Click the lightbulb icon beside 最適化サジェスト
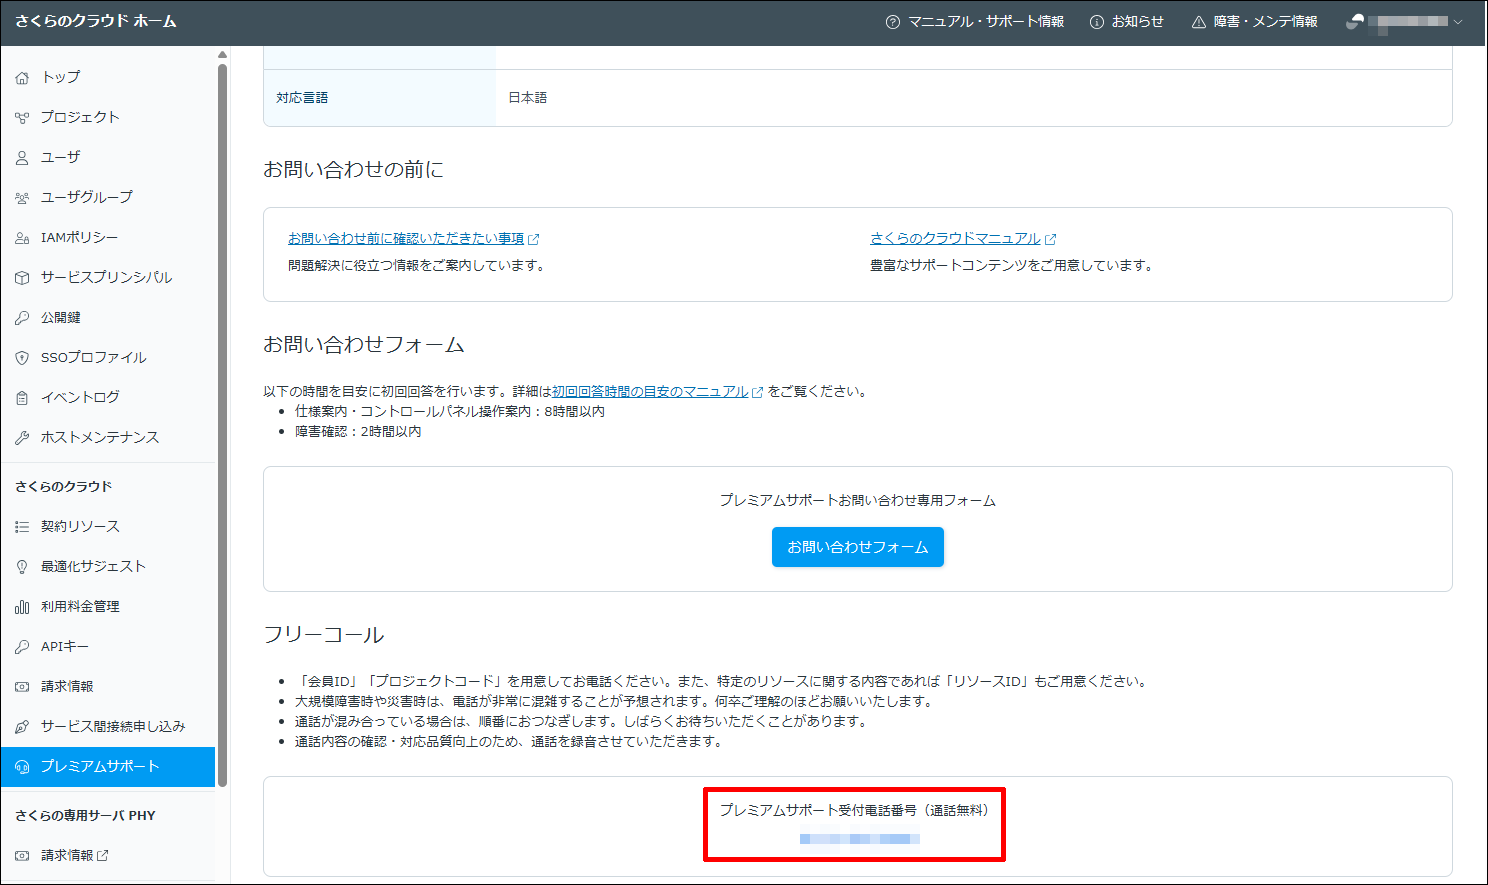 pyautogui.click(x=22, y=567)
